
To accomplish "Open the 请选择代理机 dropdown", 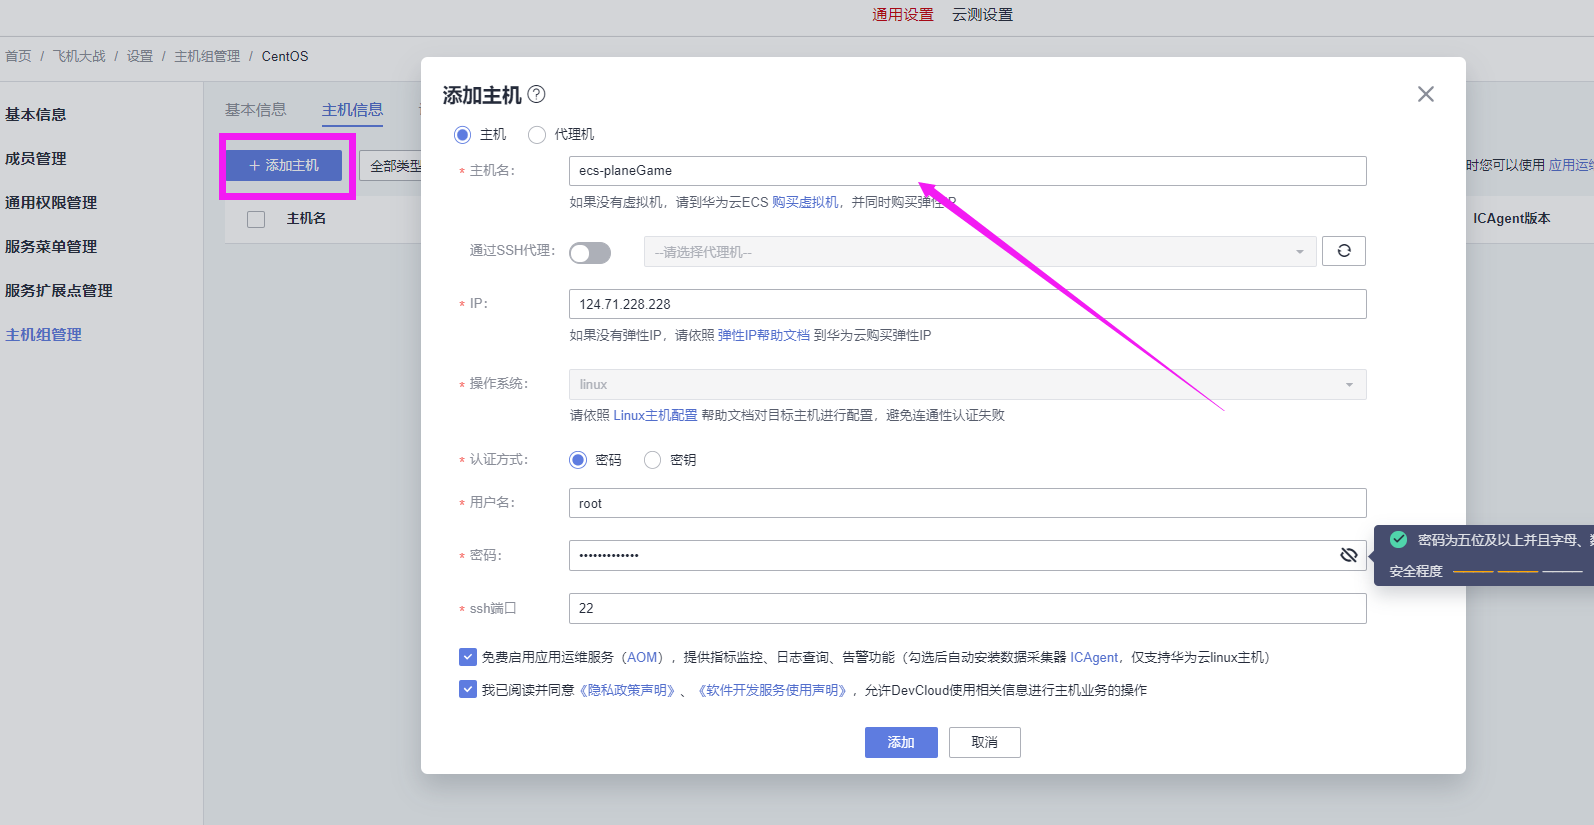I will point(980,252).
